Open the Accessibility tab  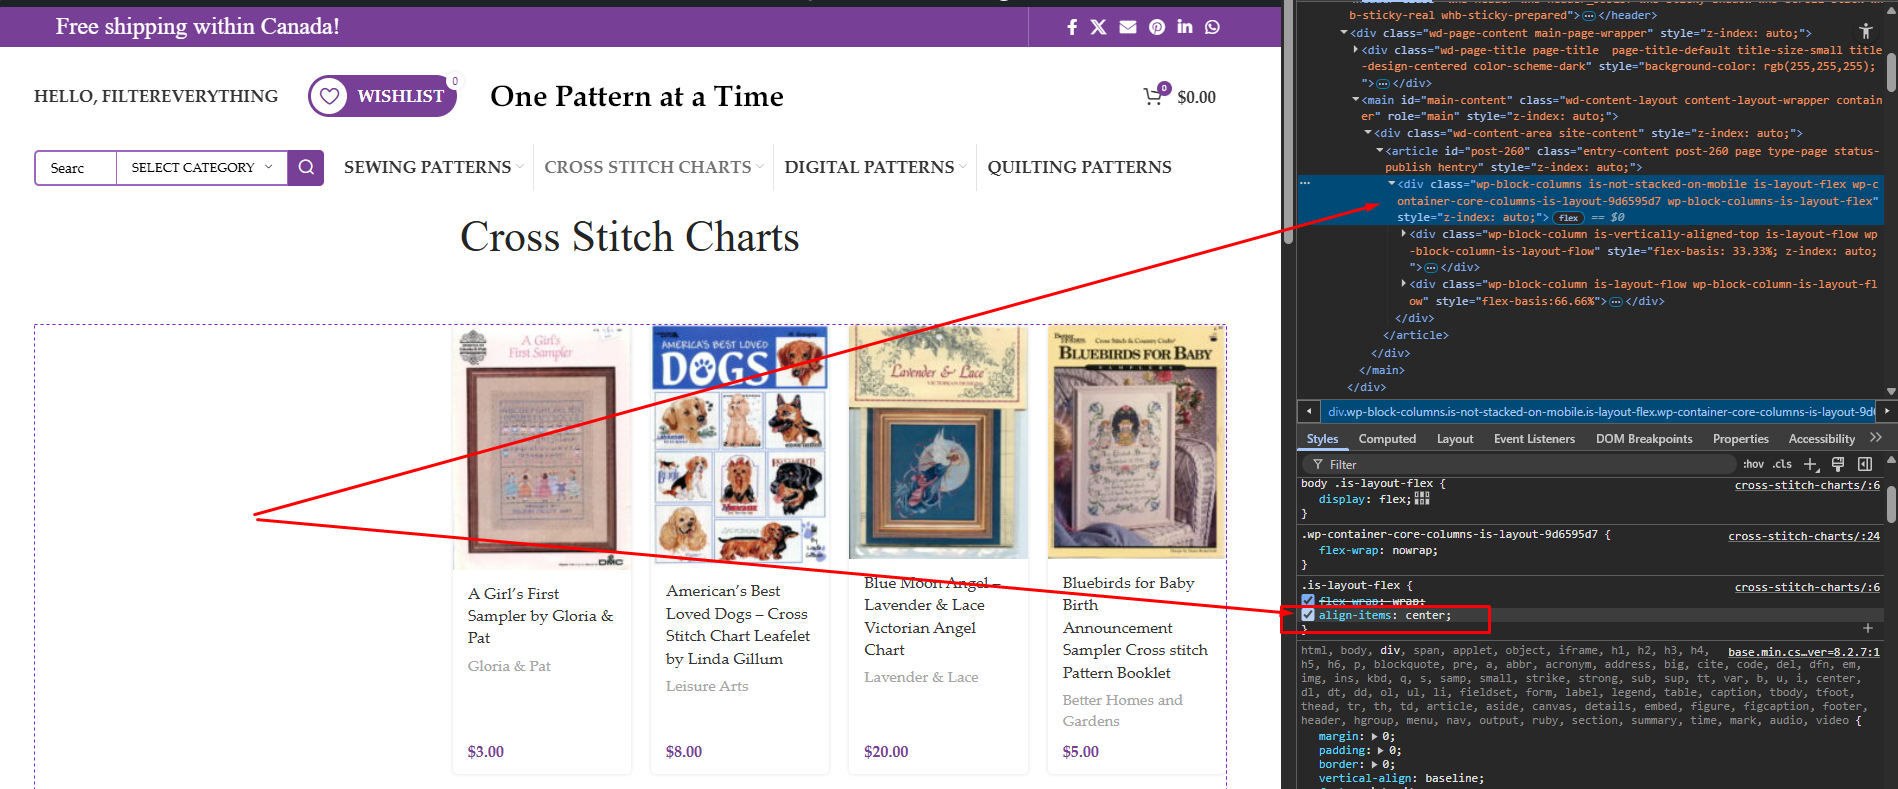(1821, 439)
